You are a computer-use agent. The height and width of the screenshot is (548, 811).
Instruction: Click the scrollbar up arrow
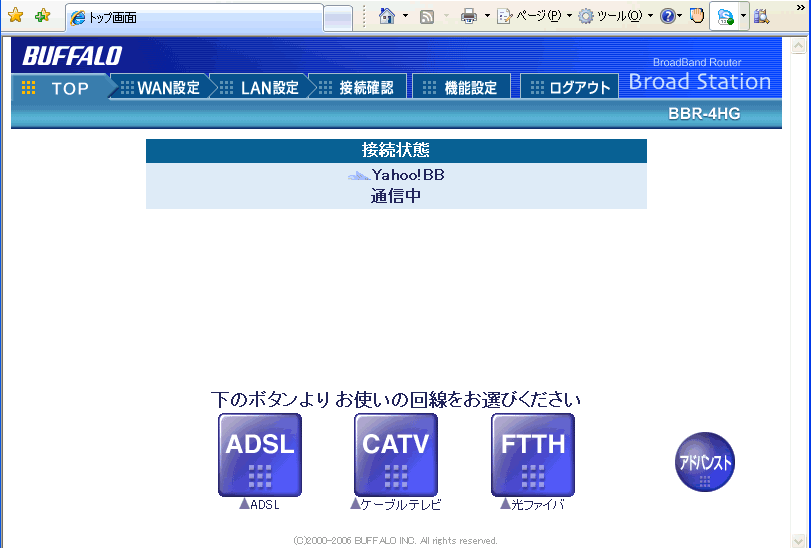[798, 46]
